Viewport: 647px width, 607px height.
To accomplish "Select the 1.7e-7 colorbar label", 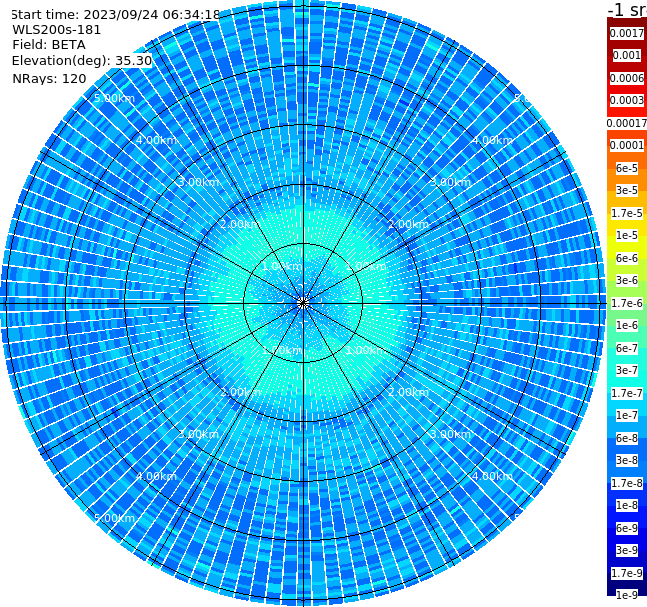I will coord(627,393).
